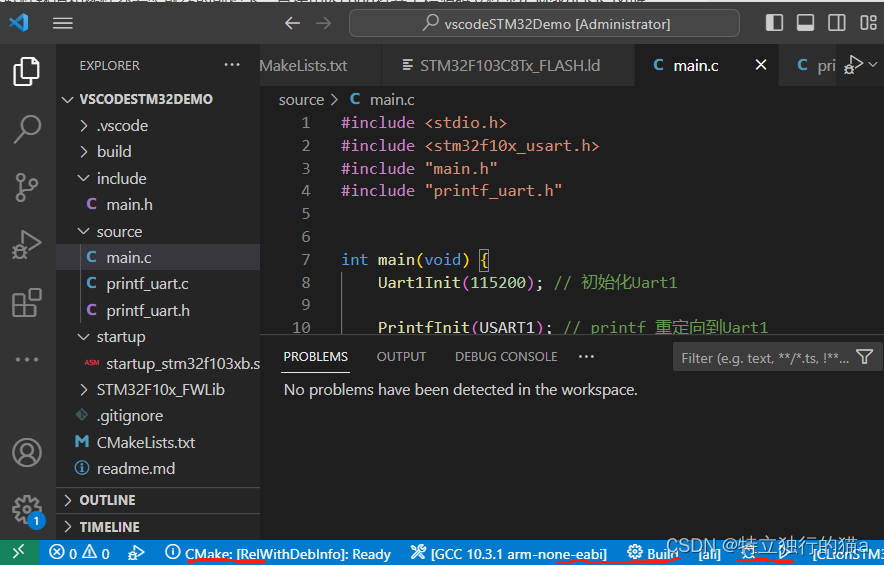Screen dimensions: 884x565
Task: Expand the OUTLINE section
Action: click(x=158, y=500)
